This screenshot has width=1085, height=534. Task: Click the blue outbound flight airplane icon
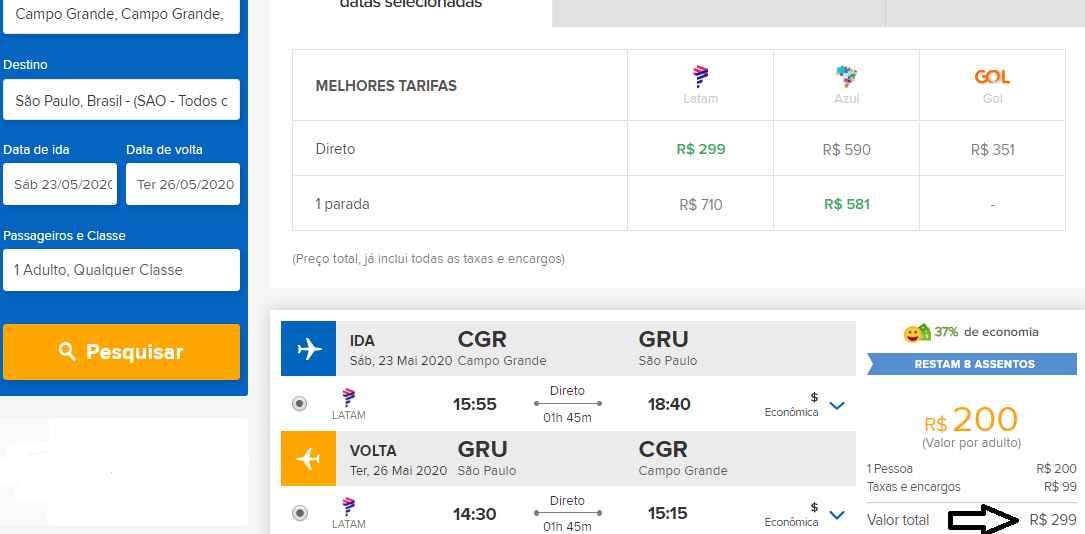pyautogui.click(x=308, y=348)
